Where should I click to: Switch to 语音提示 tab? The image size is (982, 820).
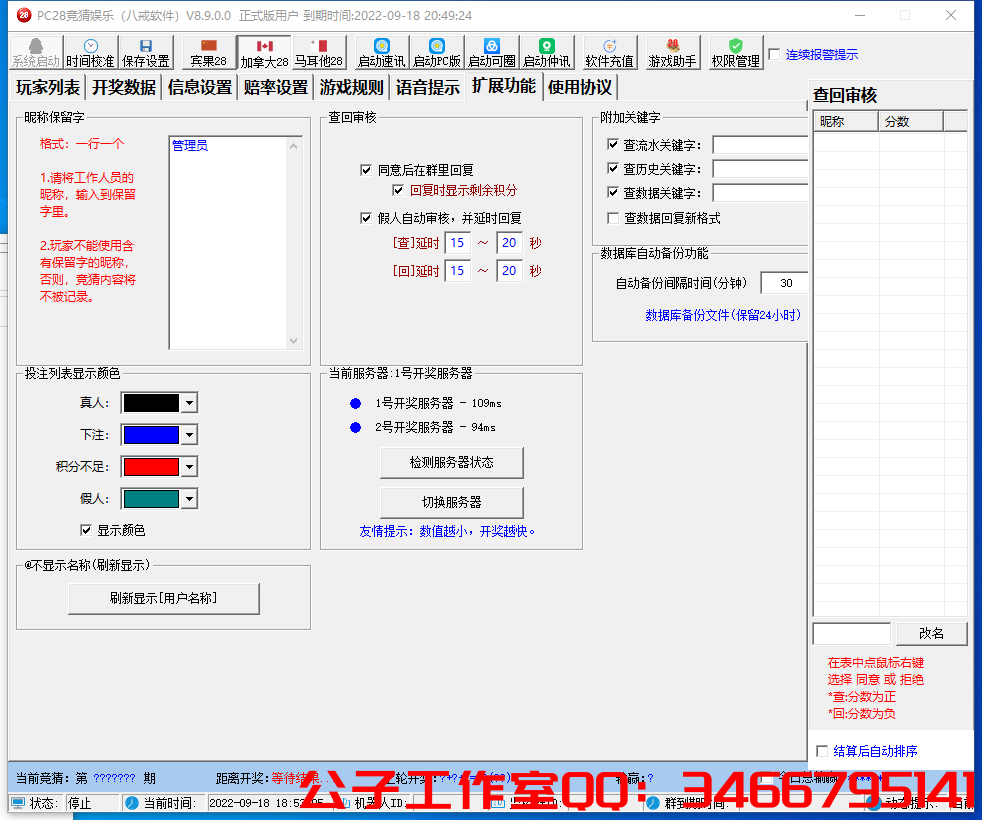428,87
